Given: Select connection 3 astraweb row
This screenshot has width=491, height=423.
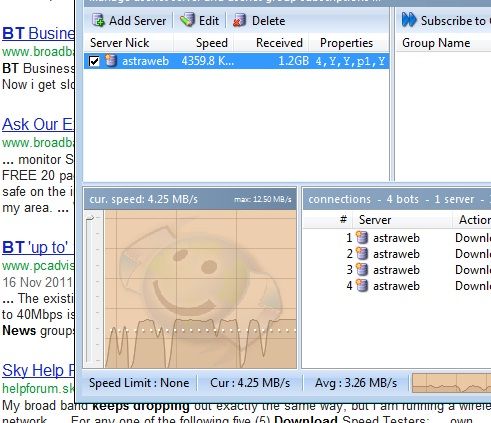Looking at the screenshot, I should coord(397,270).
